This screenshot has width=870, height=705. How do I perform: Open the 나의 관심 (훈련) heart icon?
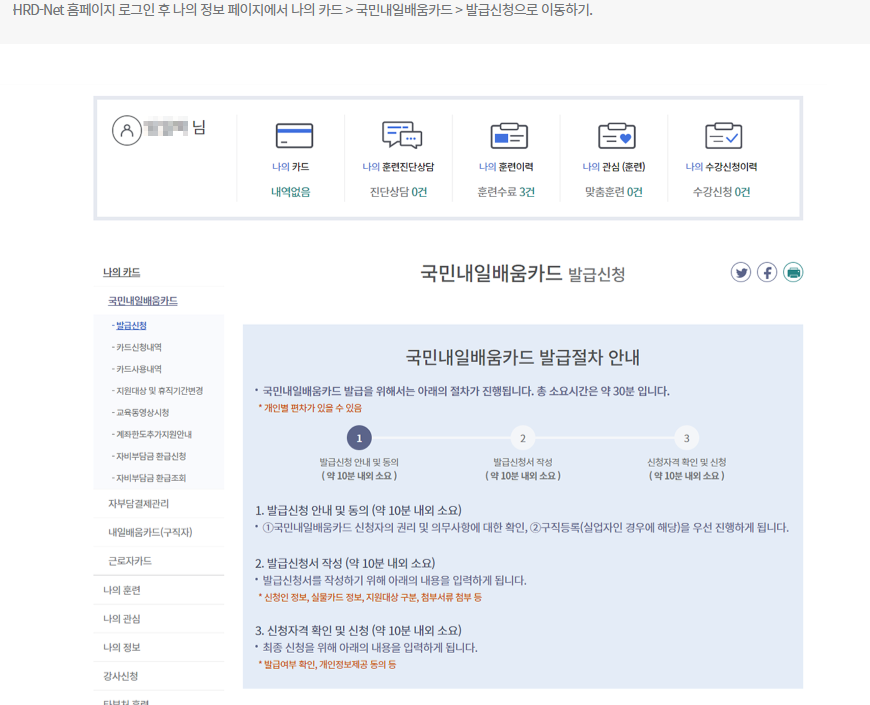616,135
